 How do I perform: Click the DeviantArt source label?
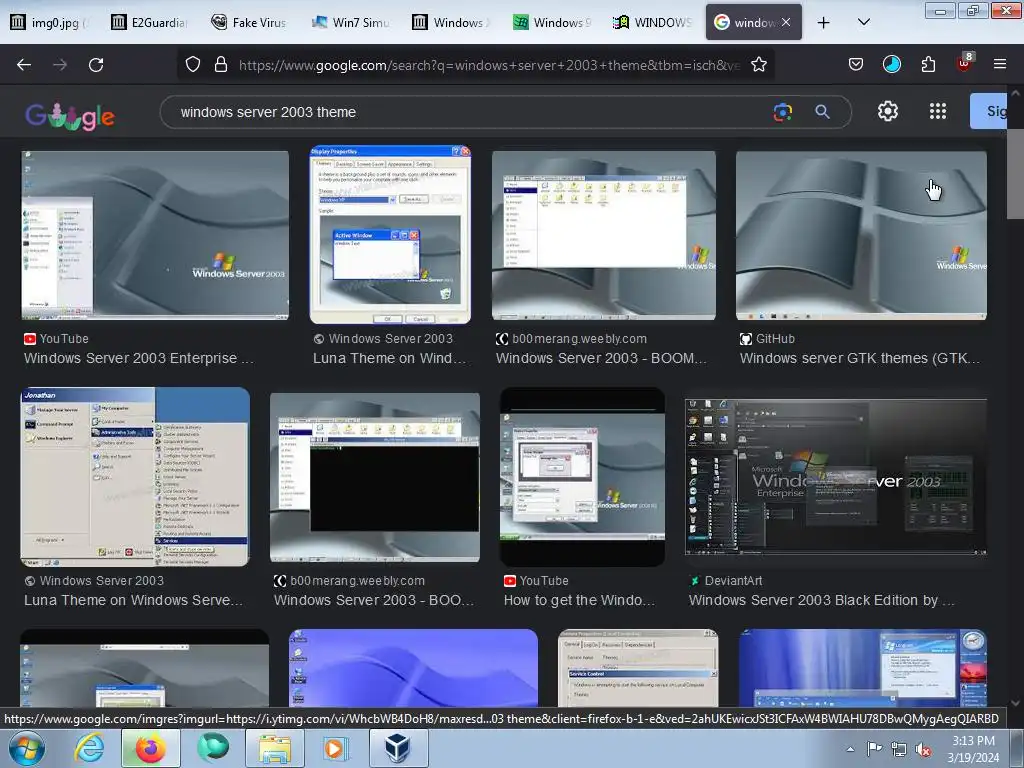733,581
